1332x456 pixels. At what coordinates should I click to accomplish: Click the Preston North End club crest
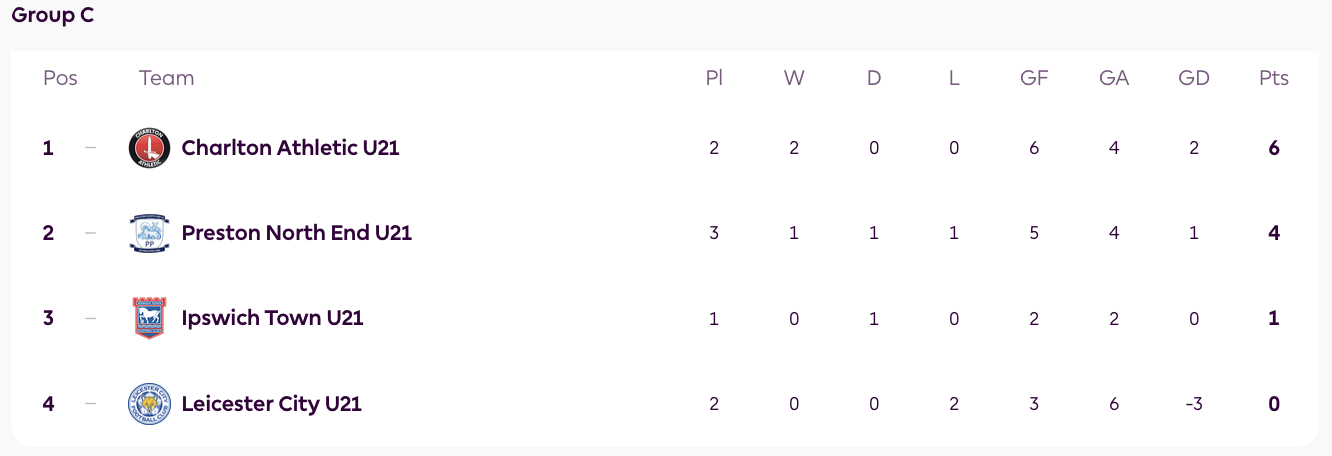pyautogui.click(x=150, y=233)
